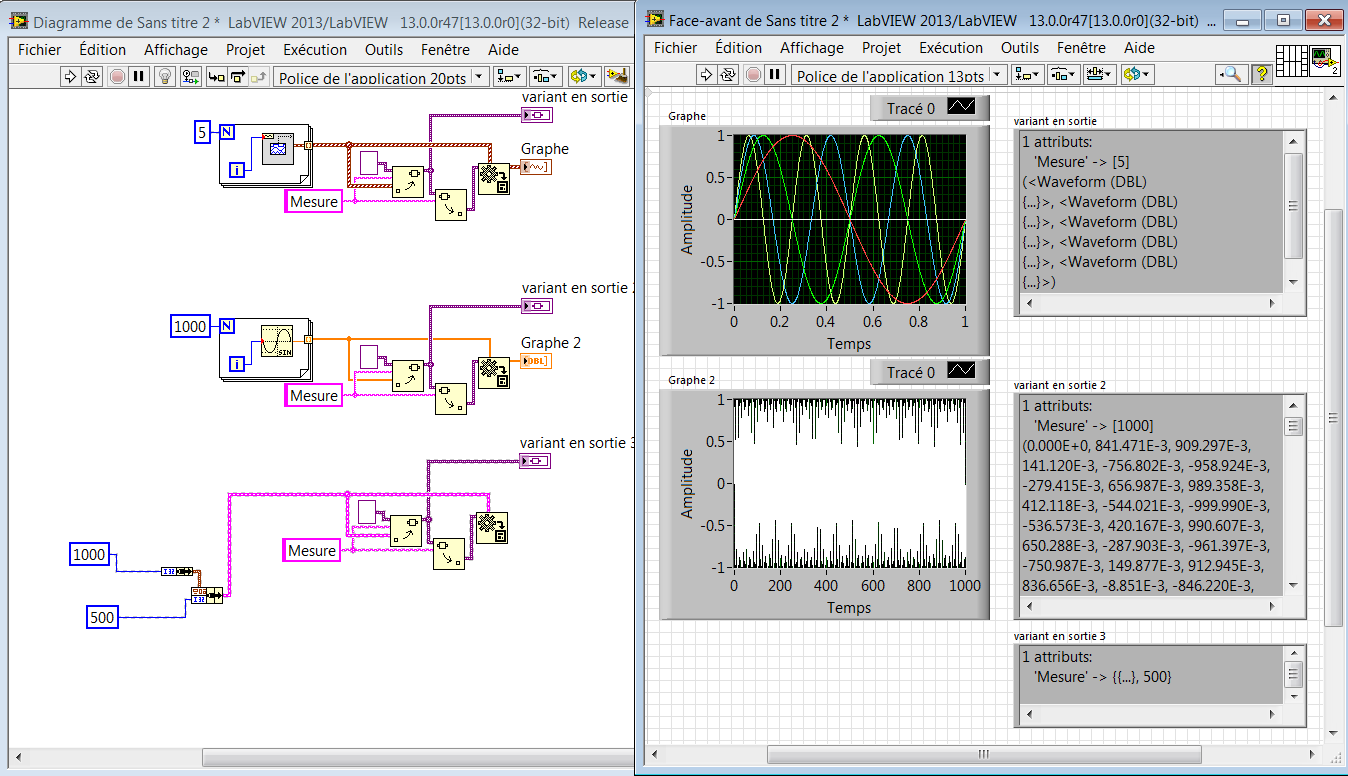Open the Exécution menu in the Diagramme window
This screenshot has height=776, width=1348.
coord(314,49)
